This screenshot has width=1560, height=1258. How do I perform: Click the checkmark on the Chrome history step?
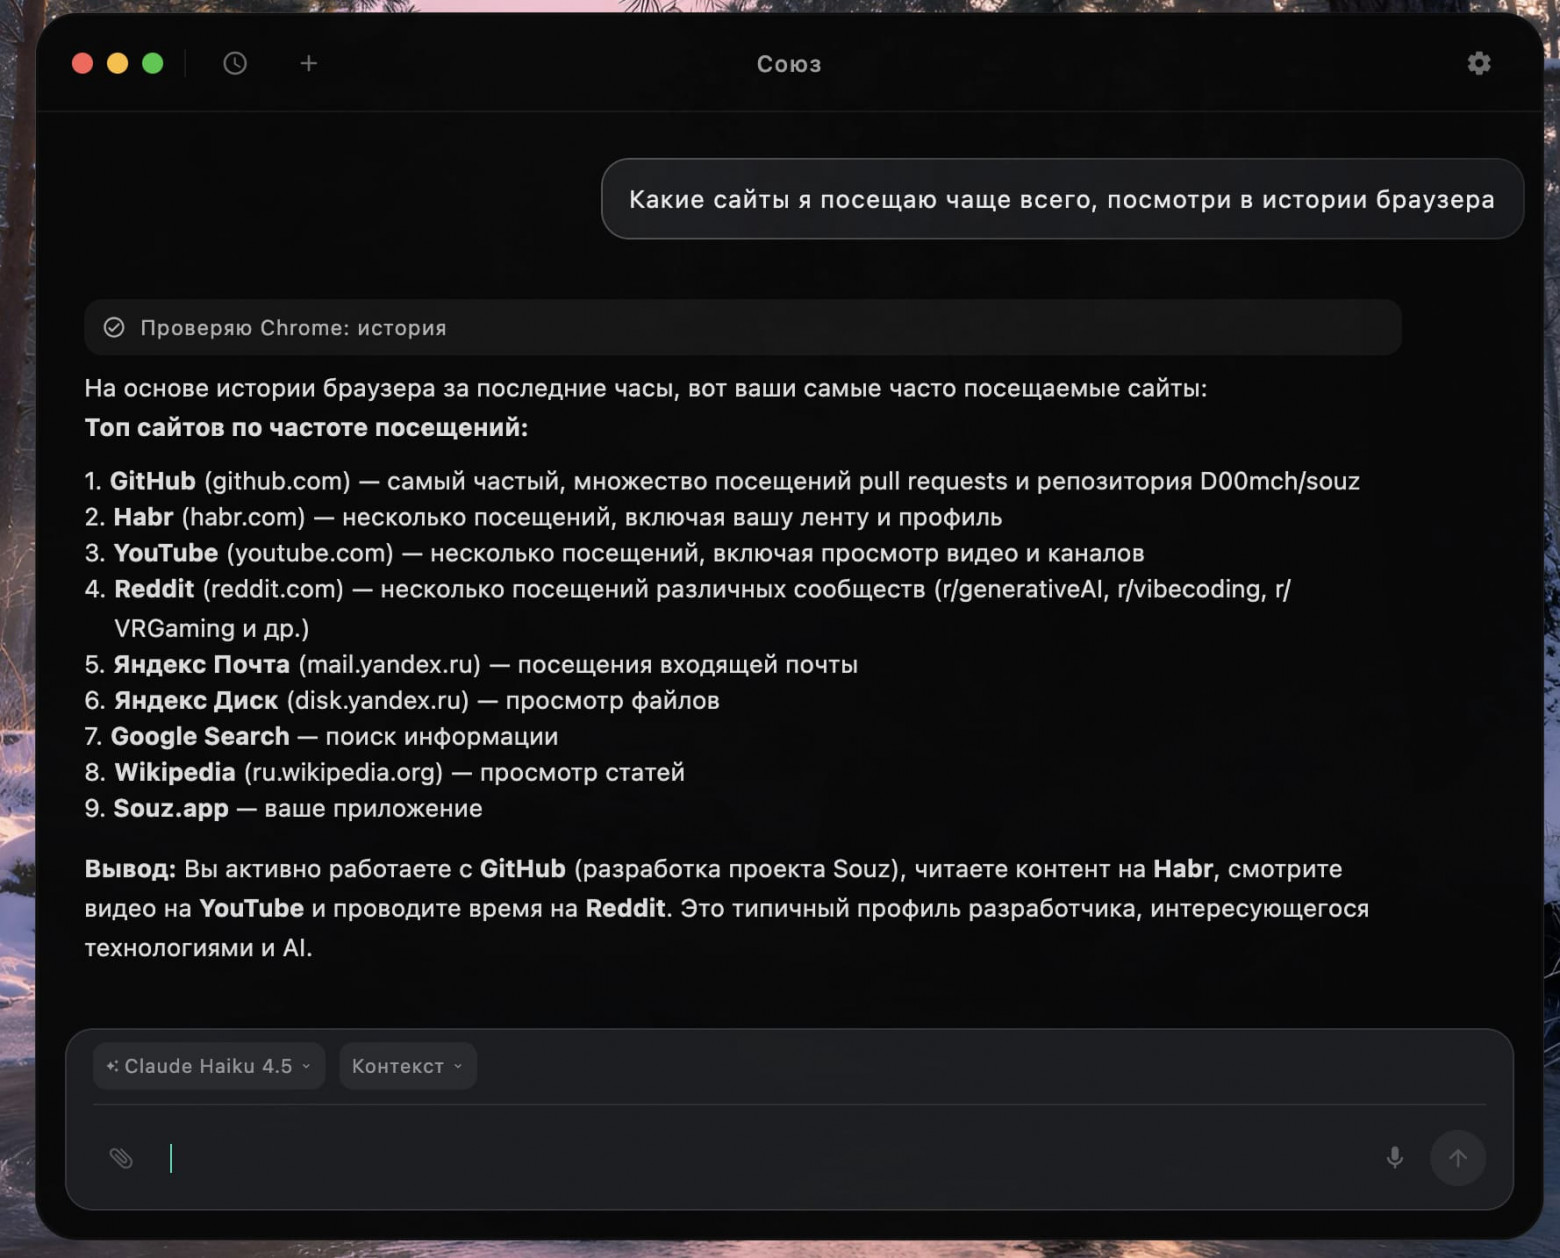113,327
